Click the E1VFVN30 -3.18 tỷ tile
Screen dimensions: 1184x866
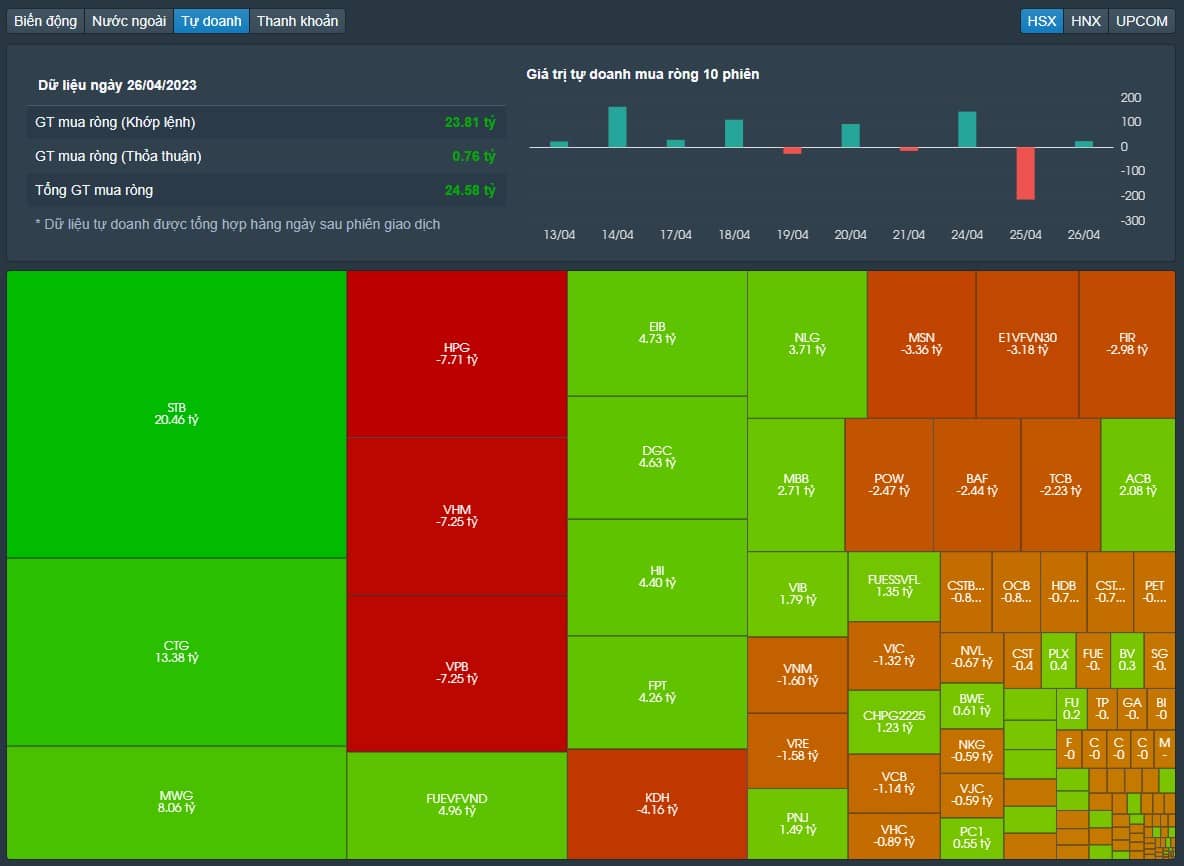pos(1027,344)
